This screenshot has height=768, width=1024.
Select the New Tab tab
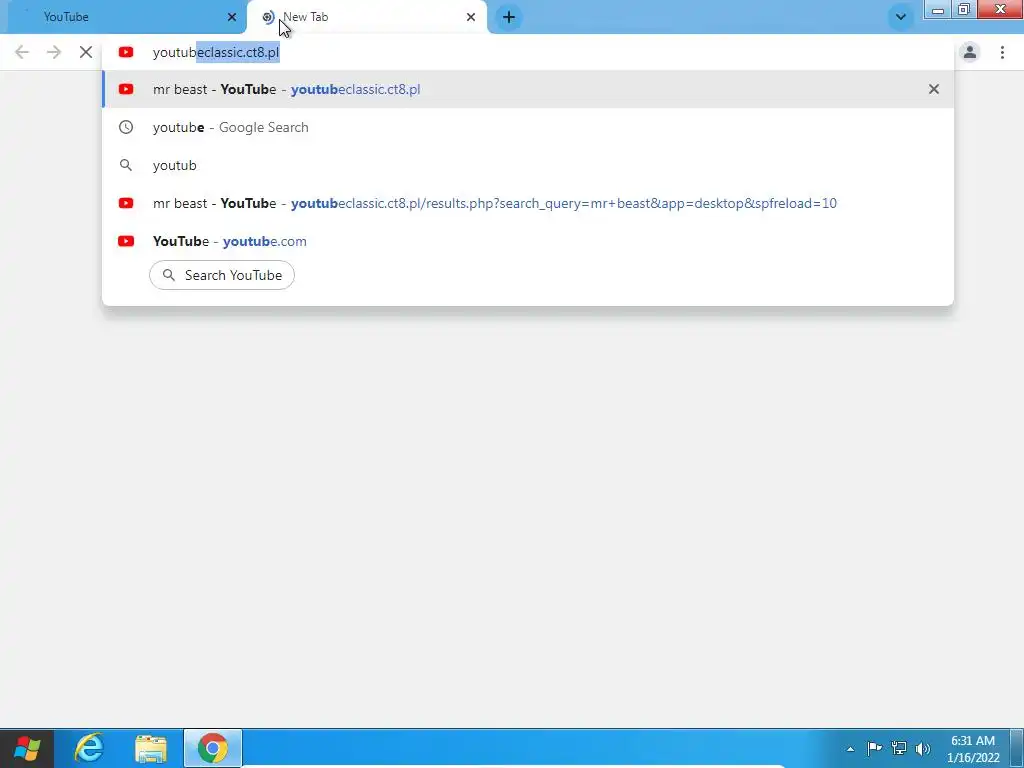366,17
